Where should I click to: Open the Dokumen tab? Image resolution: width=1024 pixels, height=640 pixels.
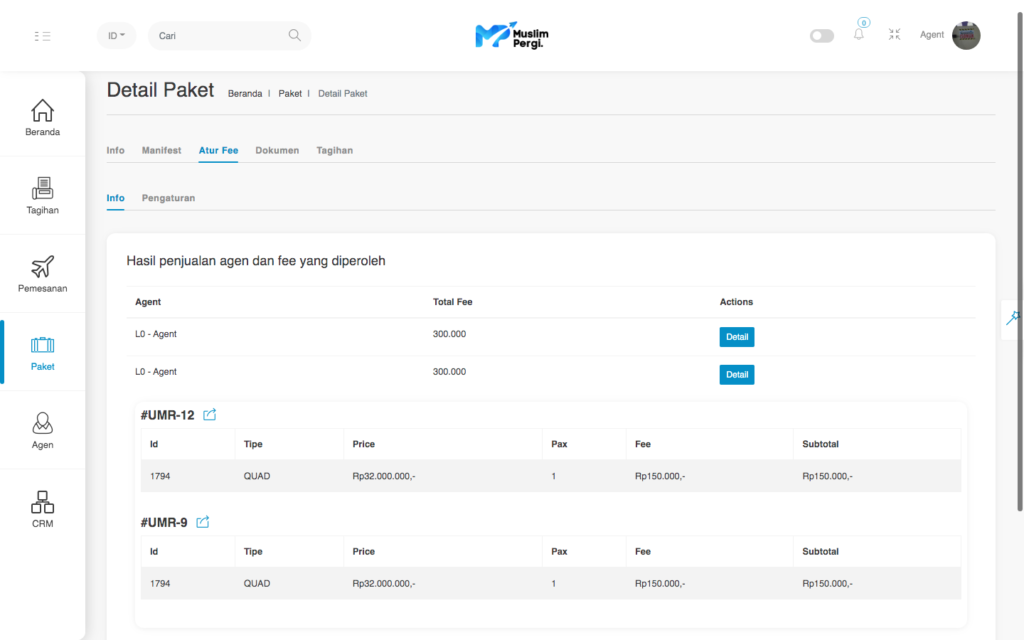pos(277,150)
